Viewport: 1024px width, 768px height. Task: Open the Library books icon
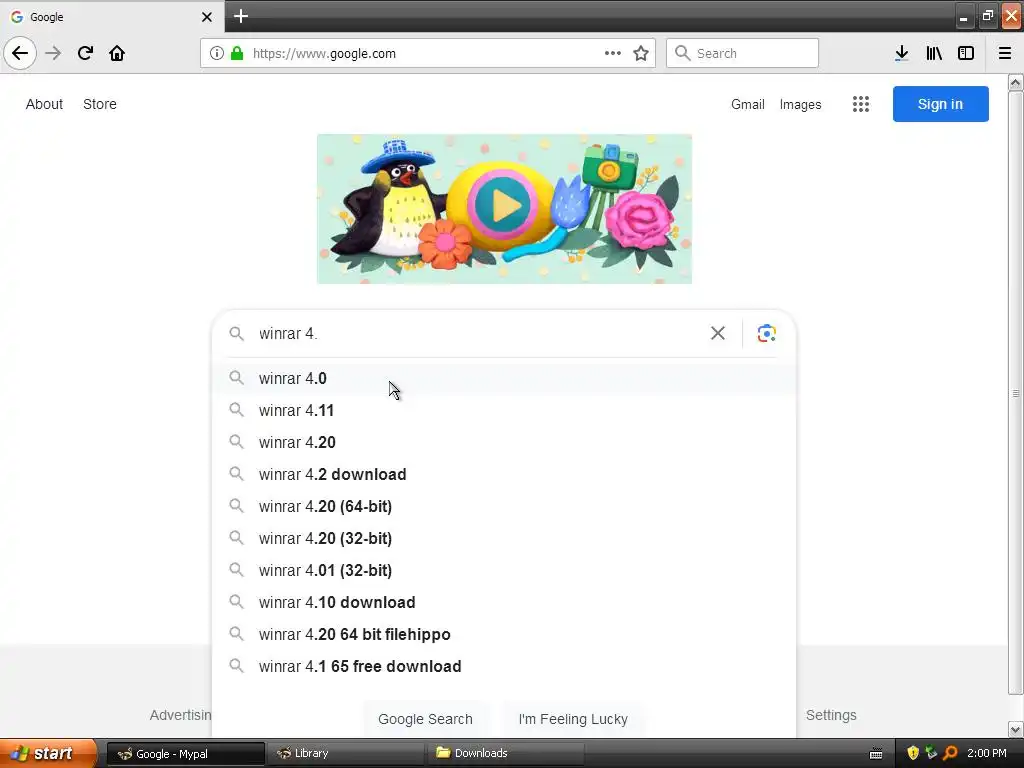click(934, 53)
